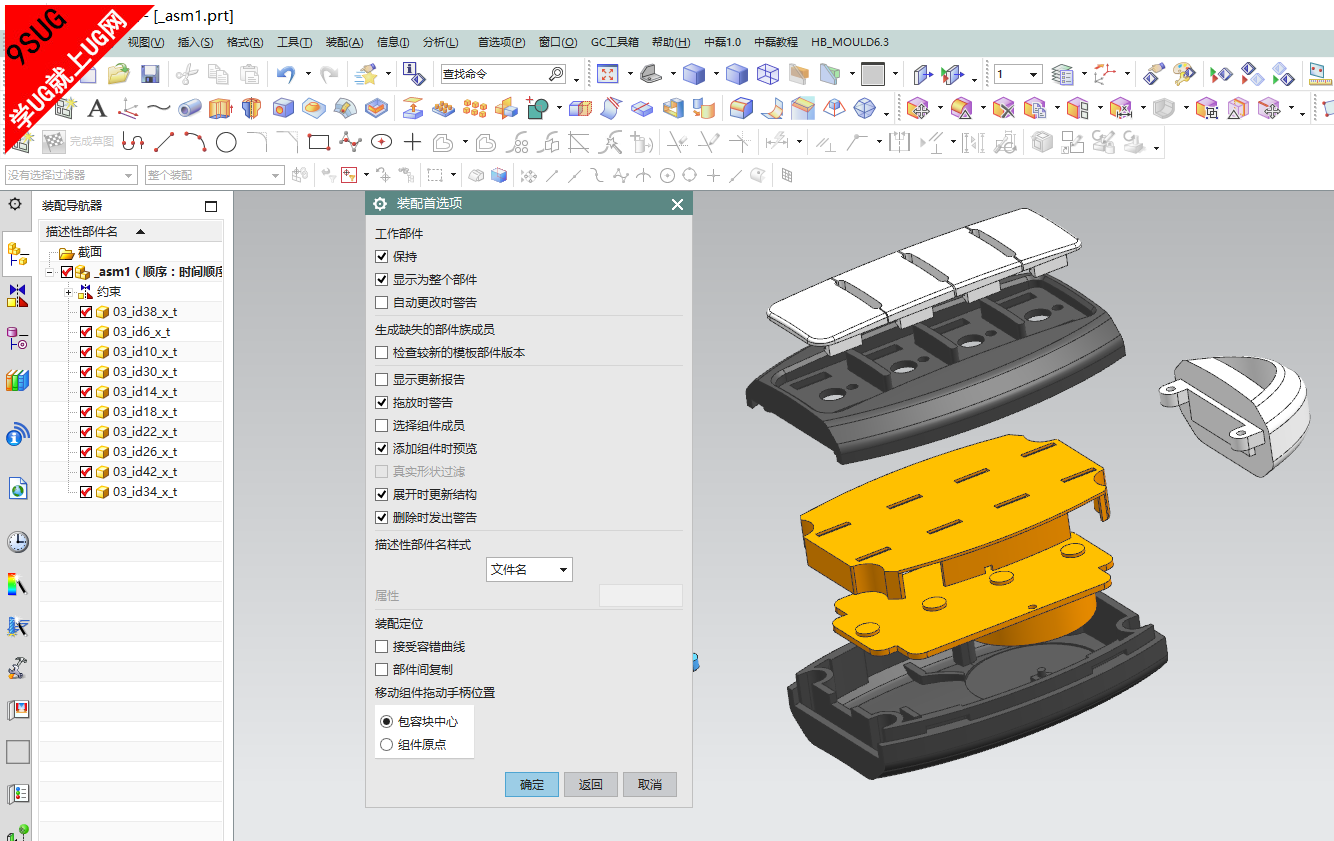Viewport: 1334px width, 841px height.
Task: Choose the Line sketch tool
Action: click(x=164, y=142)
